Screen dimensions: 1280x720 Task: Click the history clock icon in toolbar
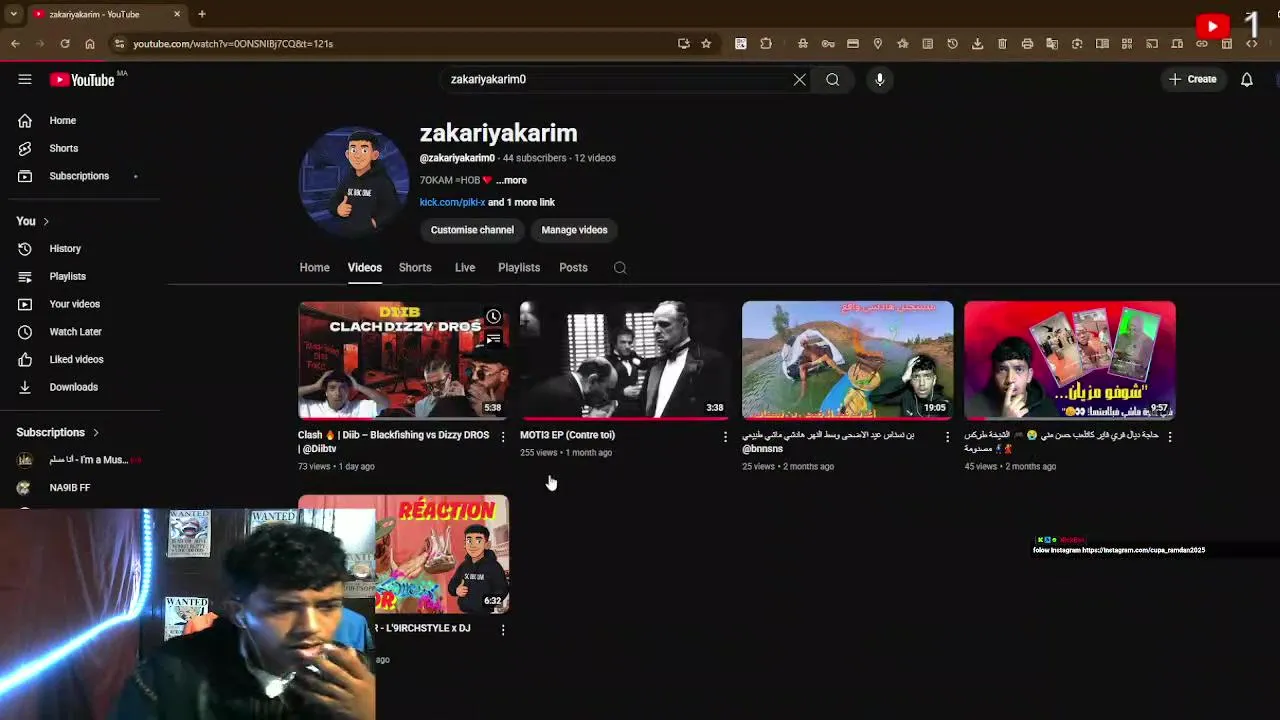coord(952,44)
